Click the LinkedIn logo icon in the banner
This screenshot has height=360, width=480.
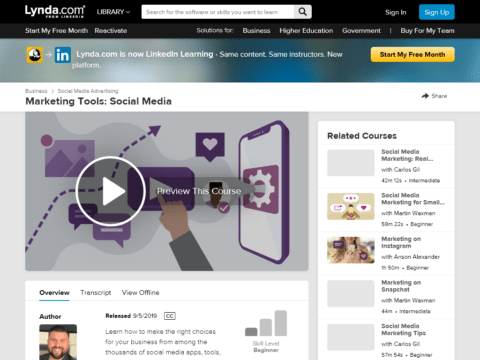click(63, 55)
